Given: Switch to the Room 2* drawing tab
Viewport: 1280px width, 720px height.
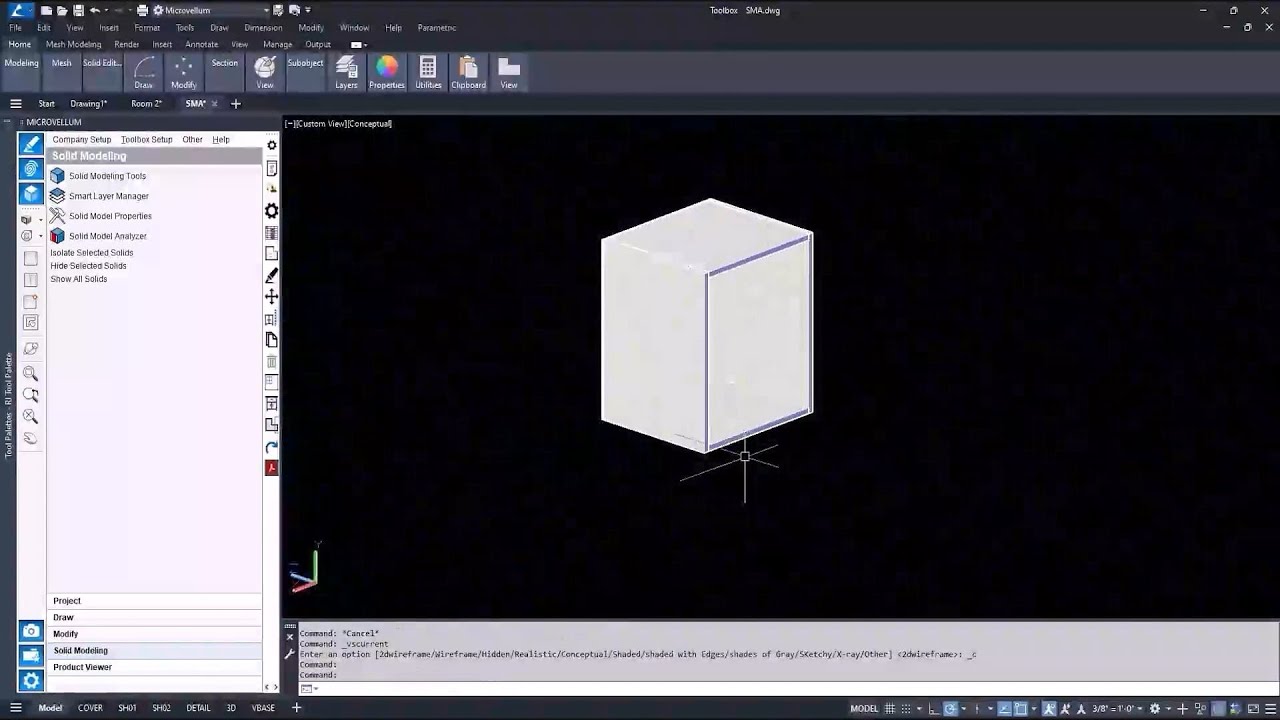Looking at the screenshot, I should click(x=146, y=103).
